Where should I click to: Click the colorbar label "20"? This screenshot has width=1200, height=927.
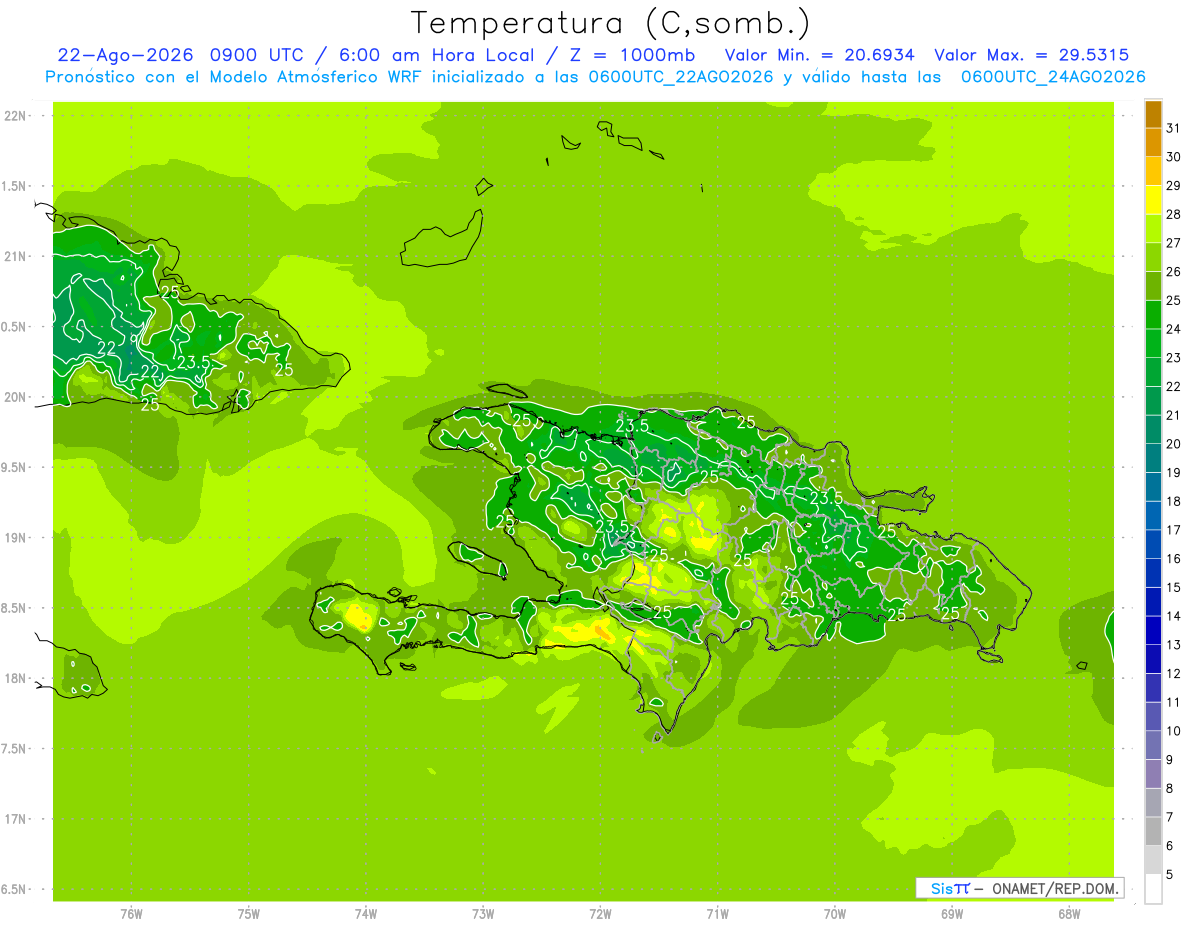tap(1174, 444)
